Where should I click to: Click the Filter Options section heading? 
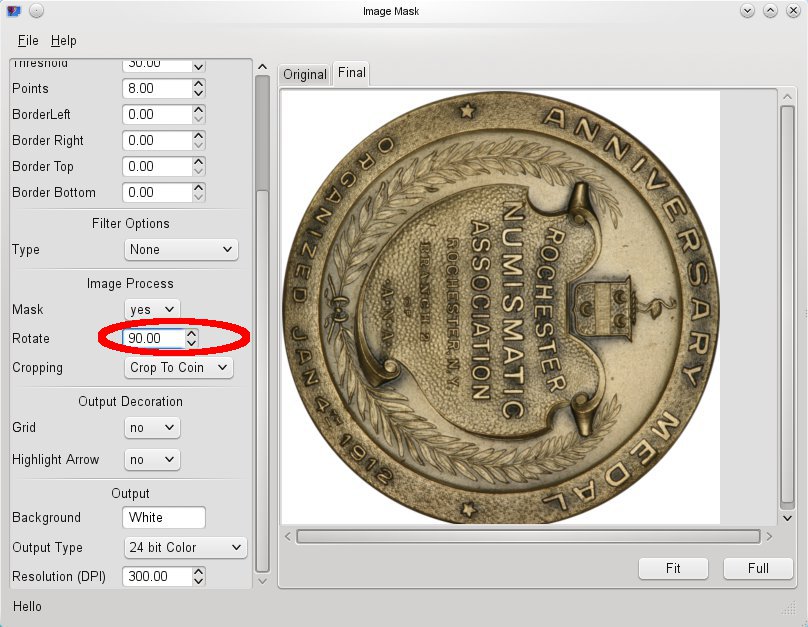[130, 224]
